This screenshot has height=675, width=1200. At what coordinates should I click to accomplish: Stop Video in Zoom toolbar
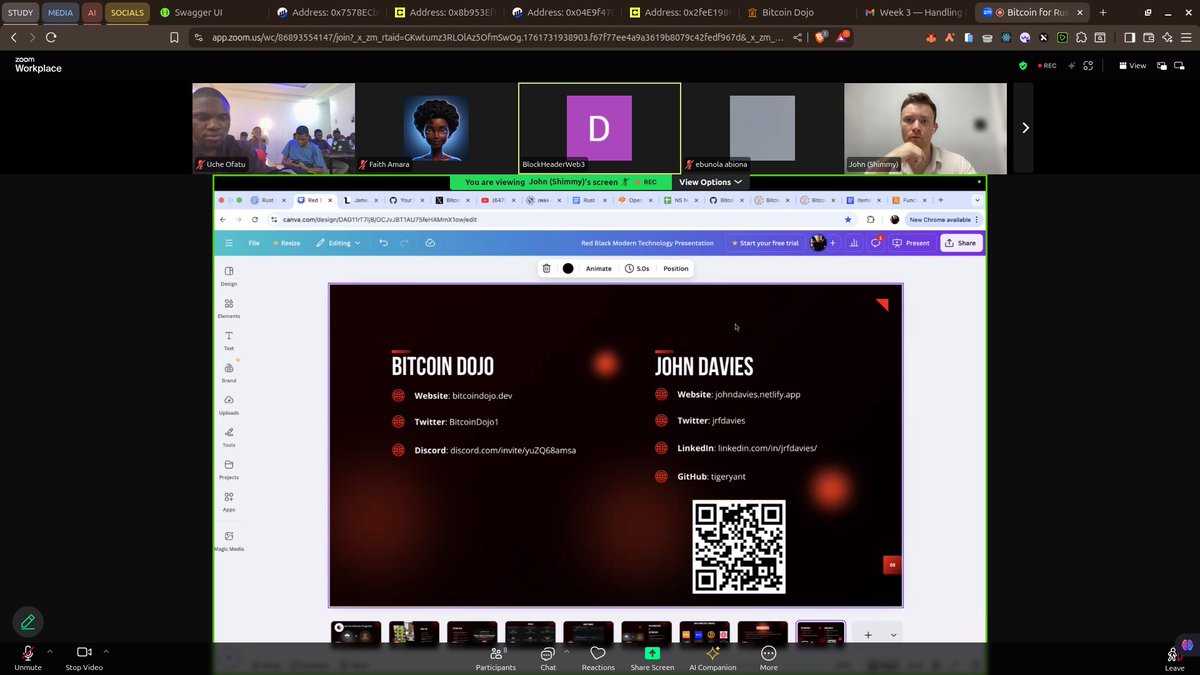(85, 657)
